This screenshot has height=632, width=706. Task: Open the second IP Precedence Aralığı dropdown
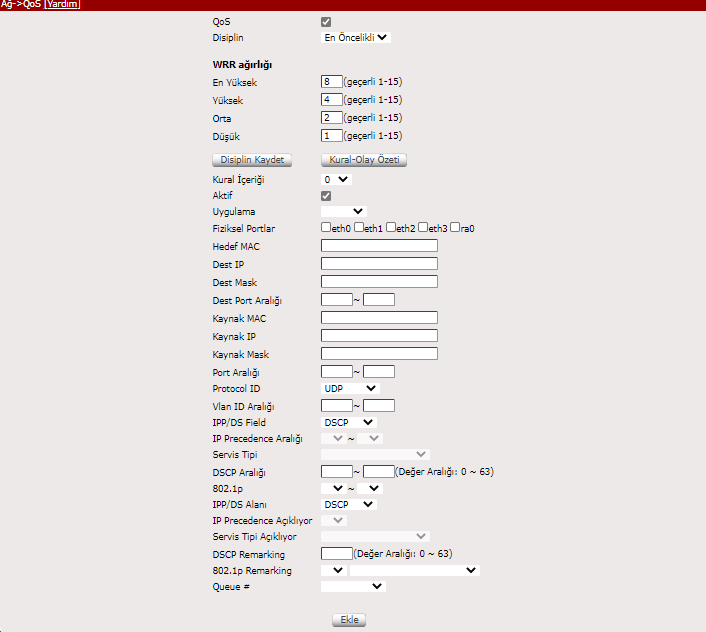(x=370, y=438)
